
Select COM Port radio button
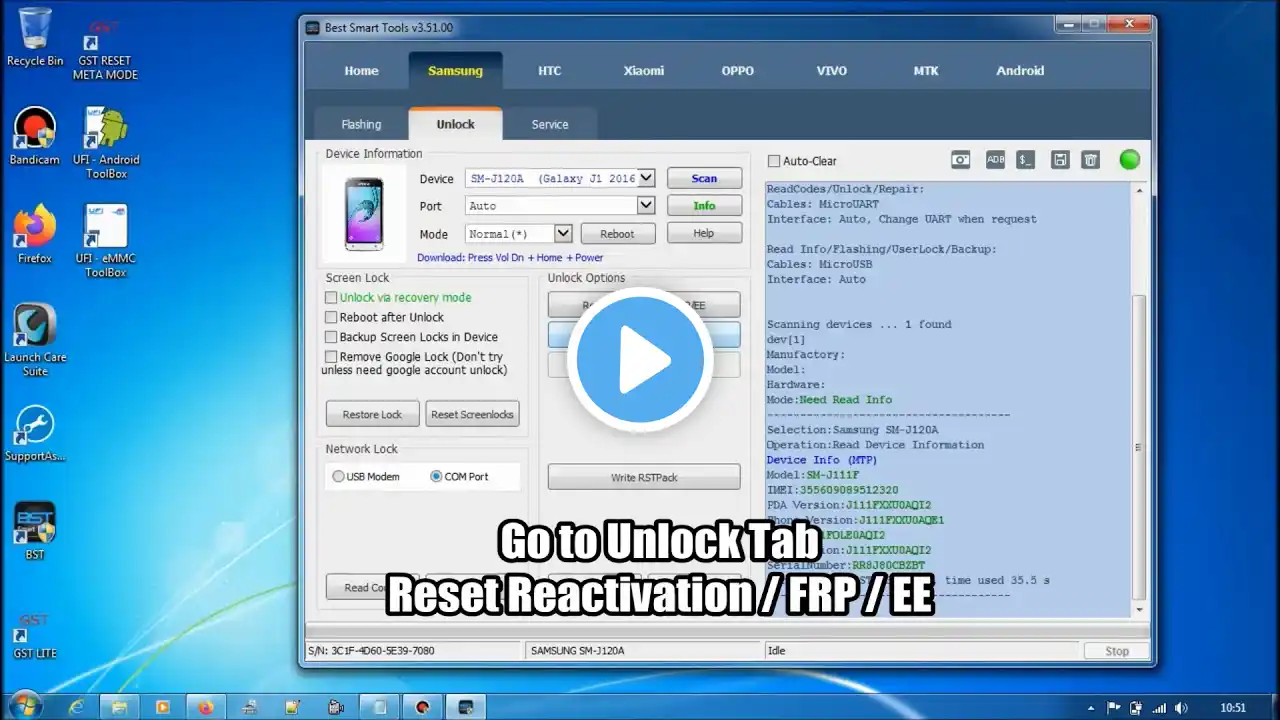436,477
